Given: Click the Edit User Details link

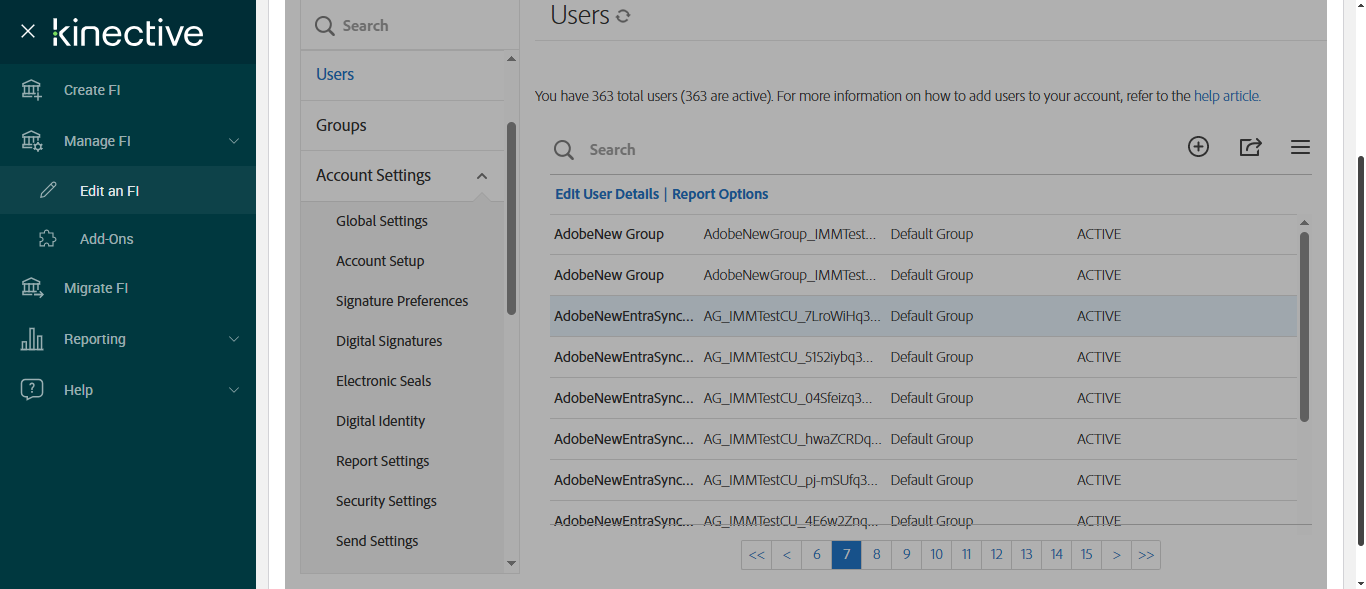Looking at the screenshot, I should [607, 194].
